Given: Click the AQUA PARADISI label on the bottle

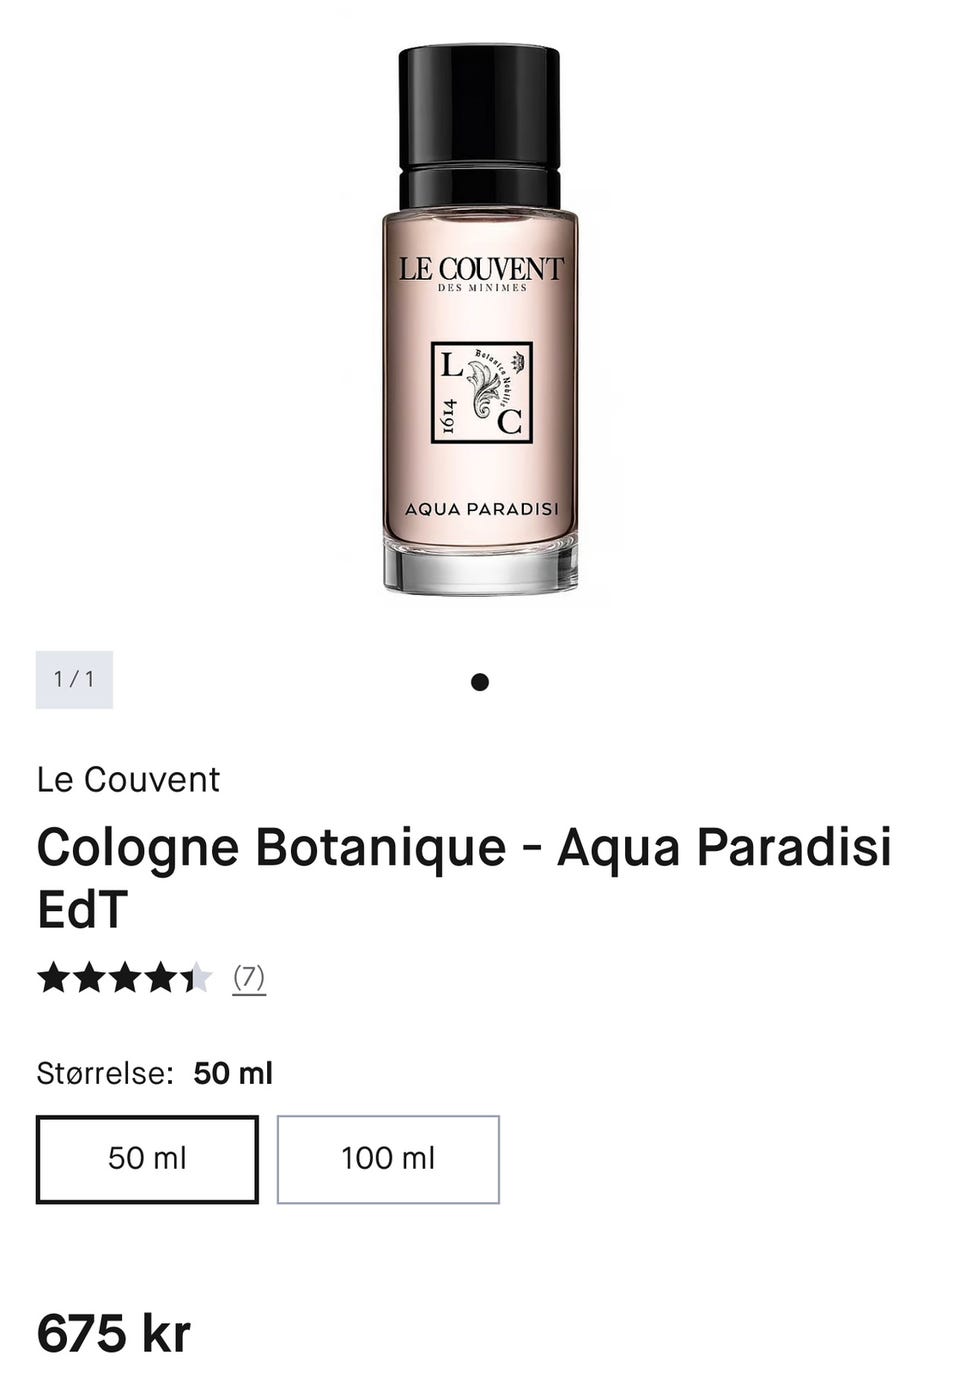Looking at the screenshot, I should (x=481, y=509).
